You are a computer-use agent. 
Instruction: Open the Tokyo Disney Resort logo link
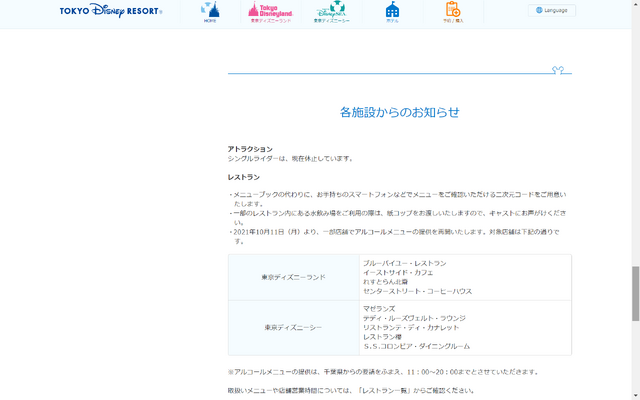pyautogui.click(x=111, y=11)
